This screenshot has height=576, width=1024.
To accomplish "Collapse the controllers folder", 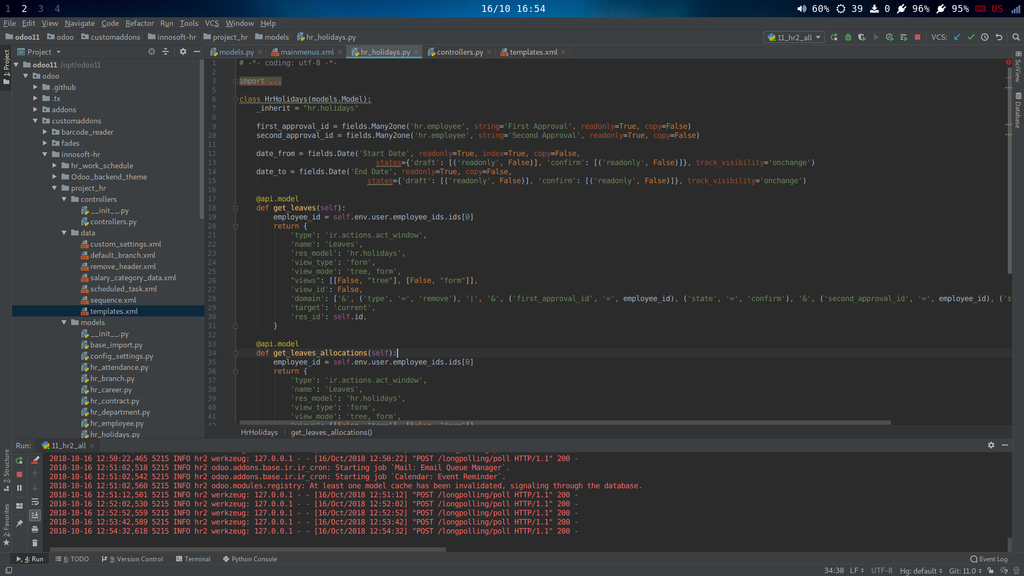I will (x=64, y=199).
